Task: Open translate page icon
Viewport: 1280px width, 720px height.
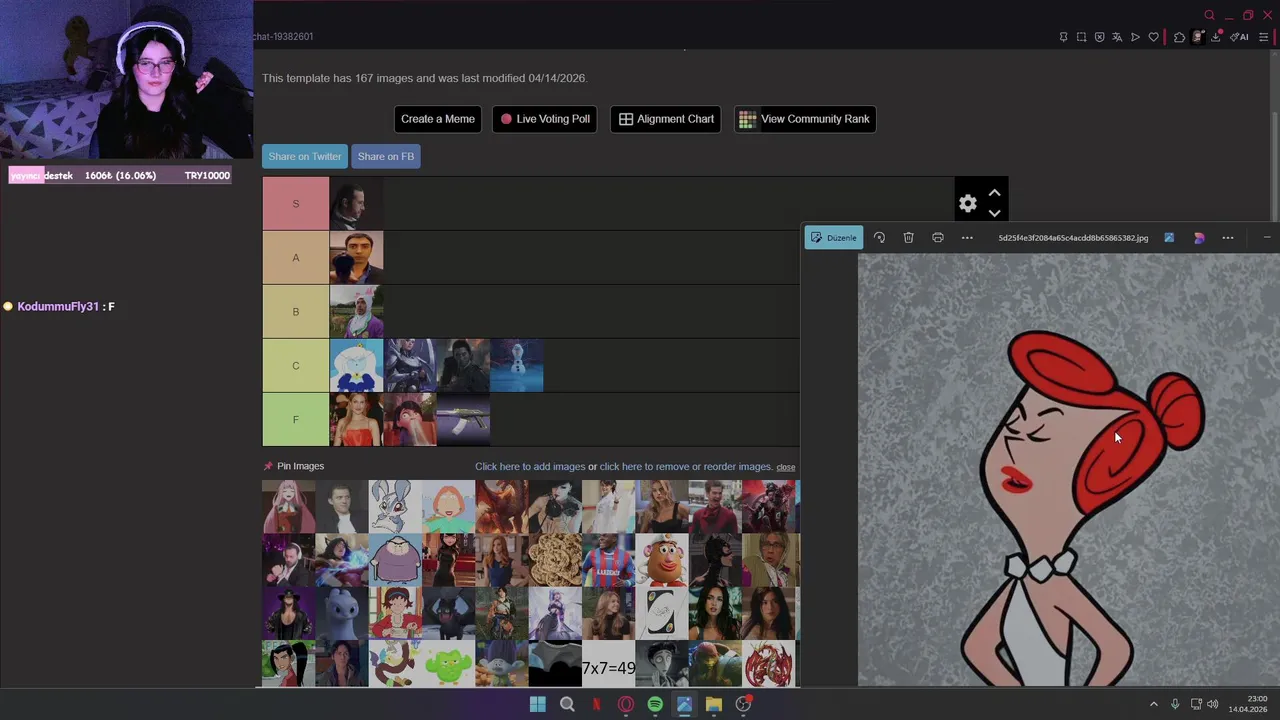Action: click(1117, 37)
